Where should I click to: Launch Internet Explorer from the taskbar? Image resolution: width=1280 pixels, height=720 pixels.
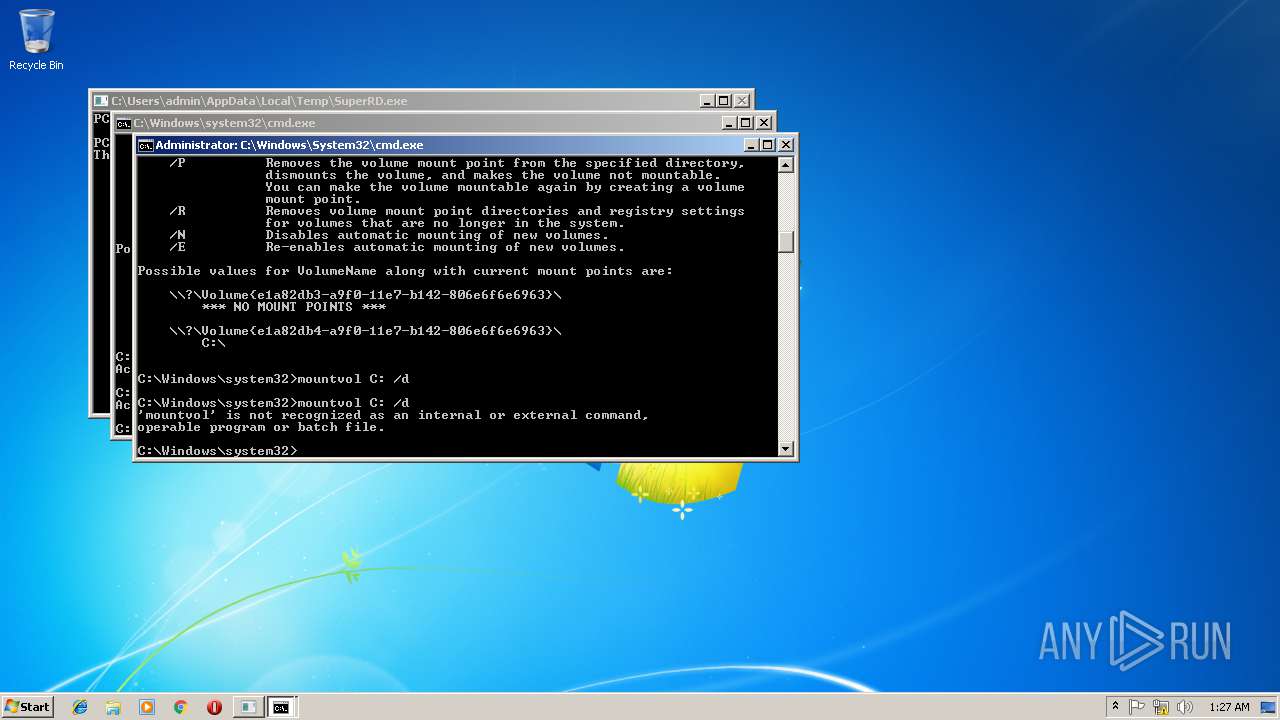pos(80,707)
